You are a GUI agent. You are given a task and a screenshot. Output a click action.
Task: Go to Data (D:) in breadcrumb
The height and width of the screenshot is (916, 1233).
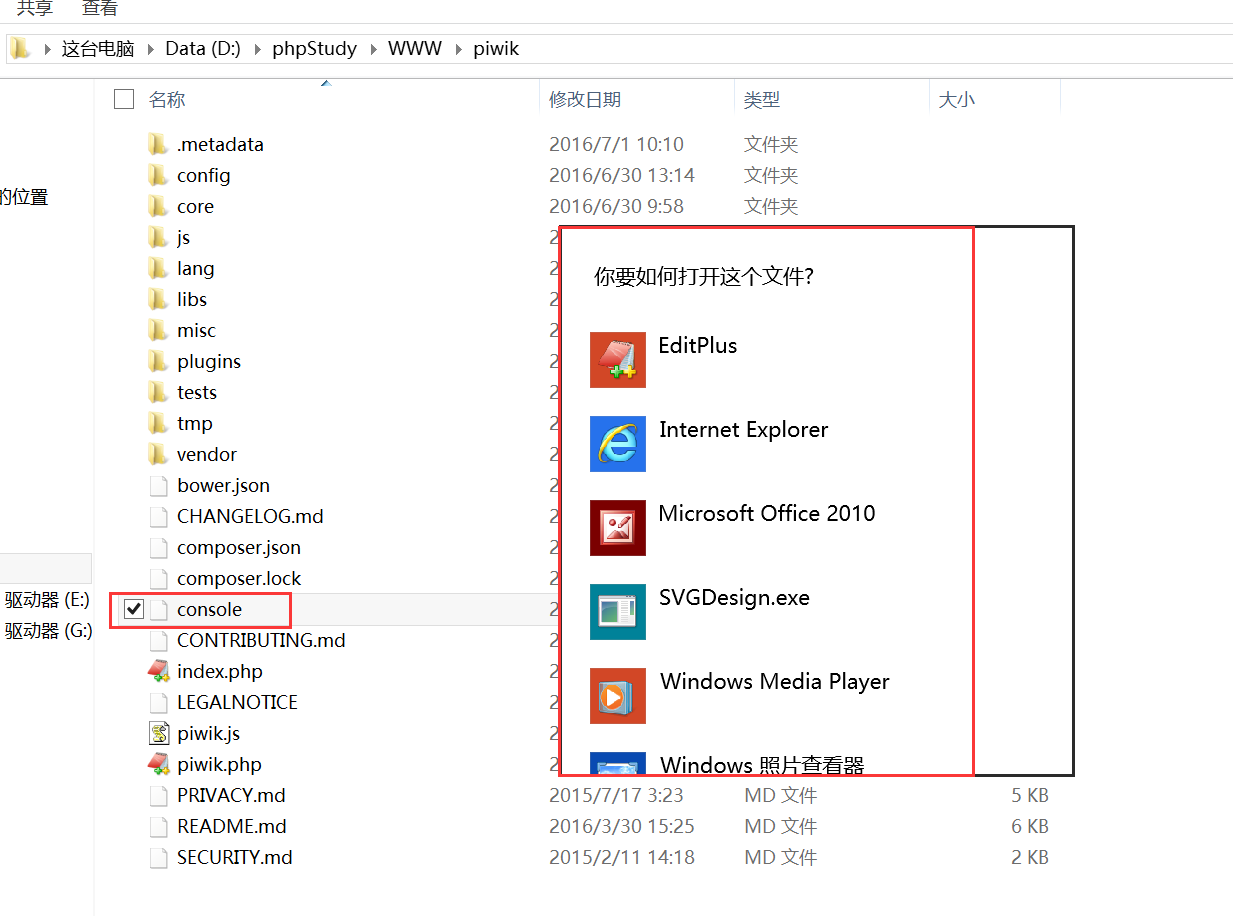[x=203, y=49]
